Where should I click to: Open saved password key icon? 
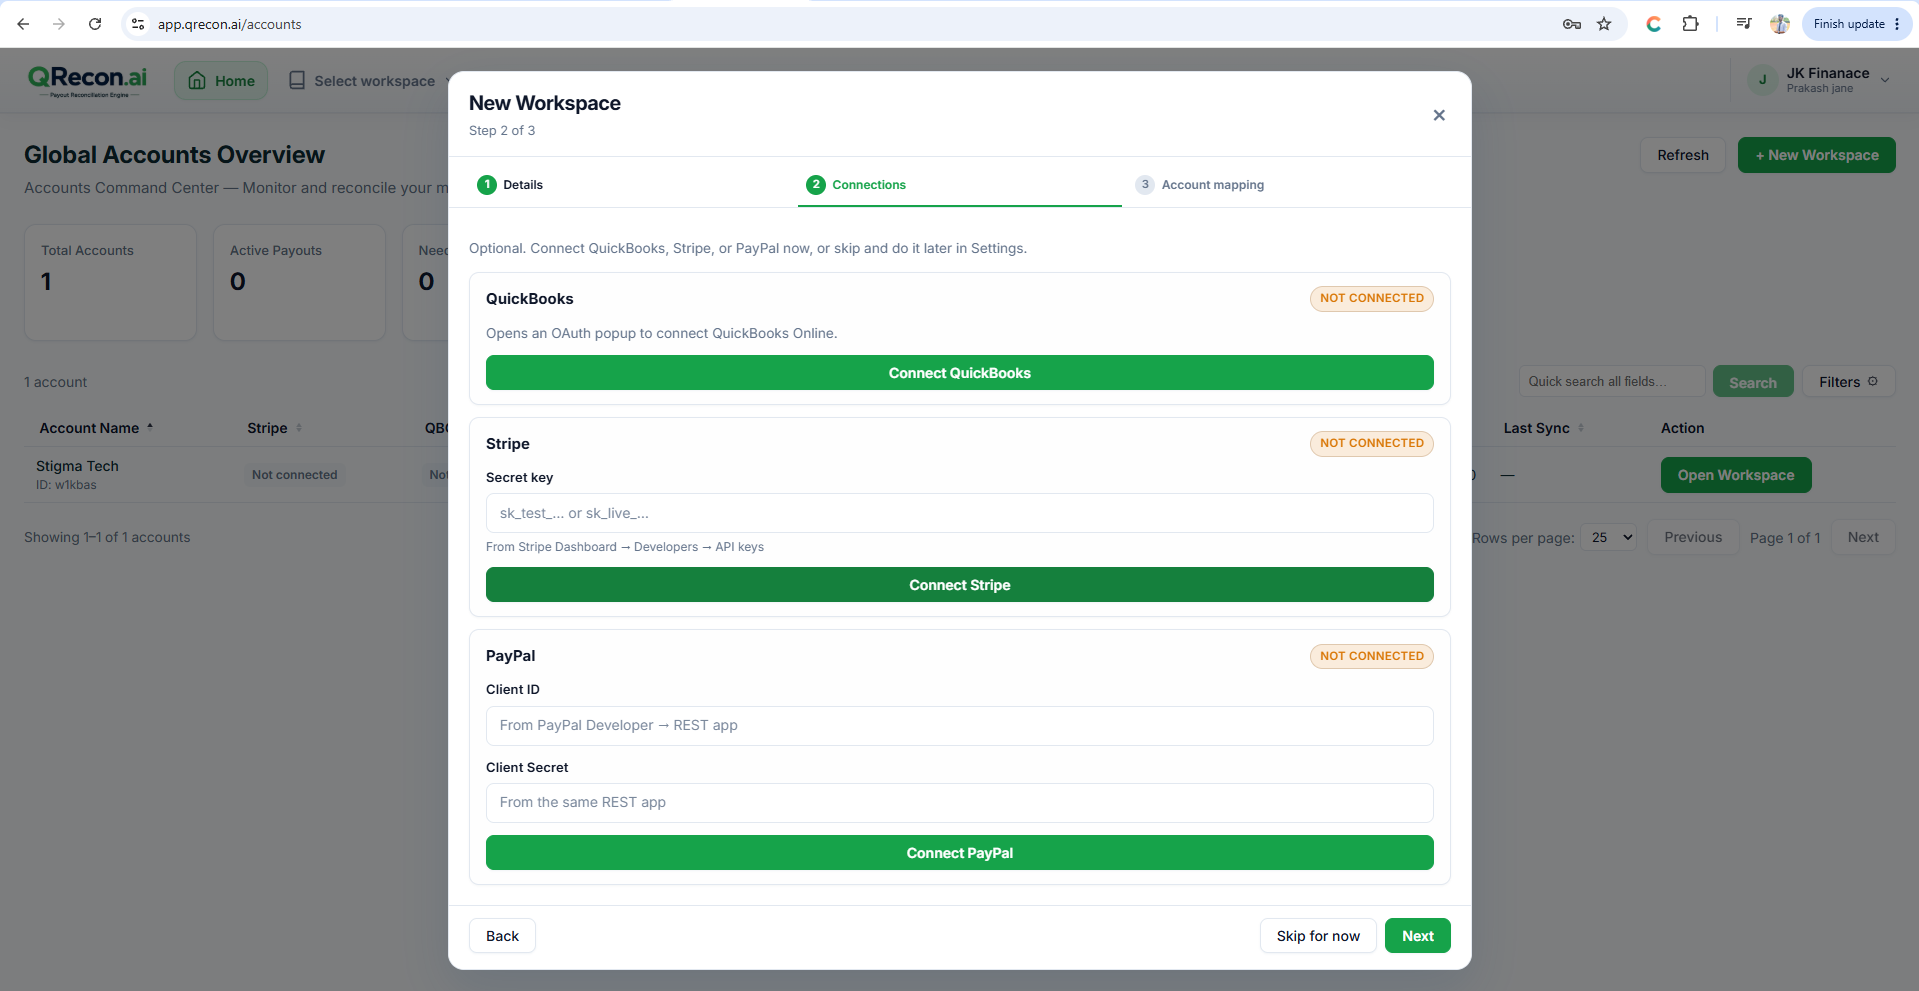[1571, 24]
